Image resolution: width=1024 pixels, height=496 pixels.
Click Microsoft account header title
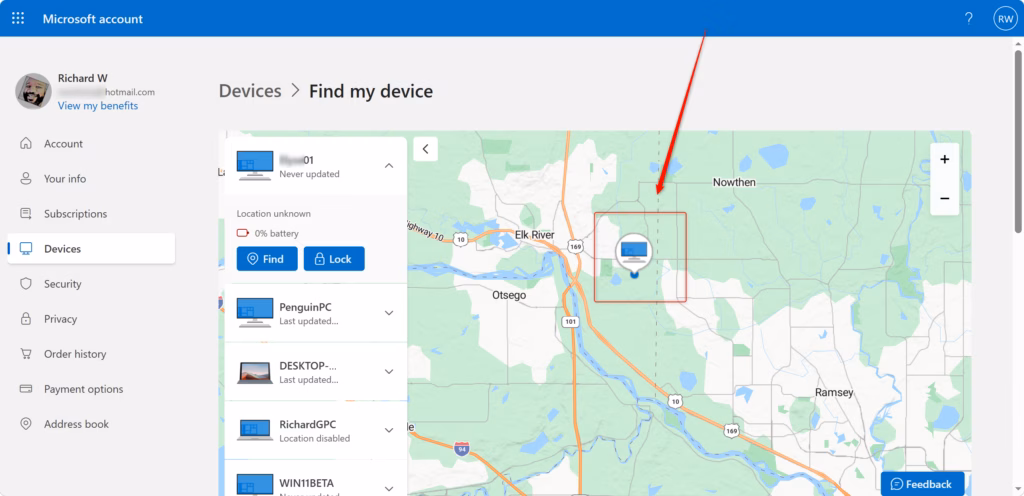coord(93,19)
